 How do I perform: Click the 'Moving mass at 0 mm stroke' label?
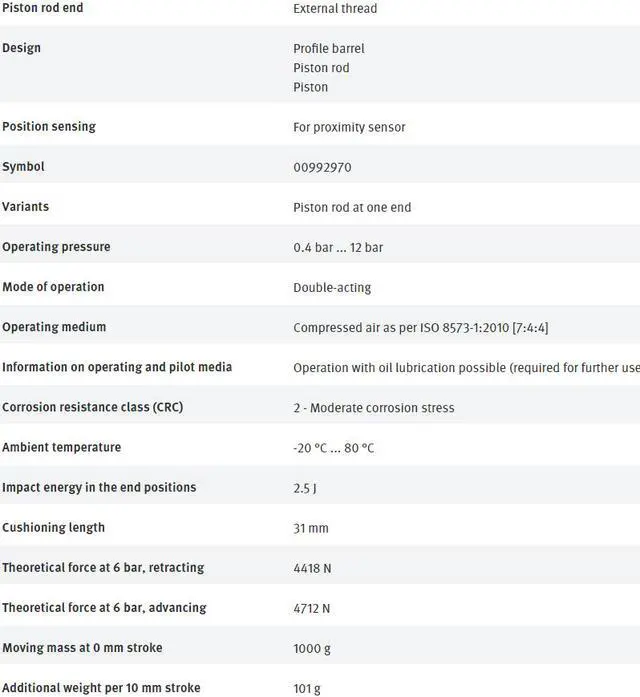click(82, 648)
